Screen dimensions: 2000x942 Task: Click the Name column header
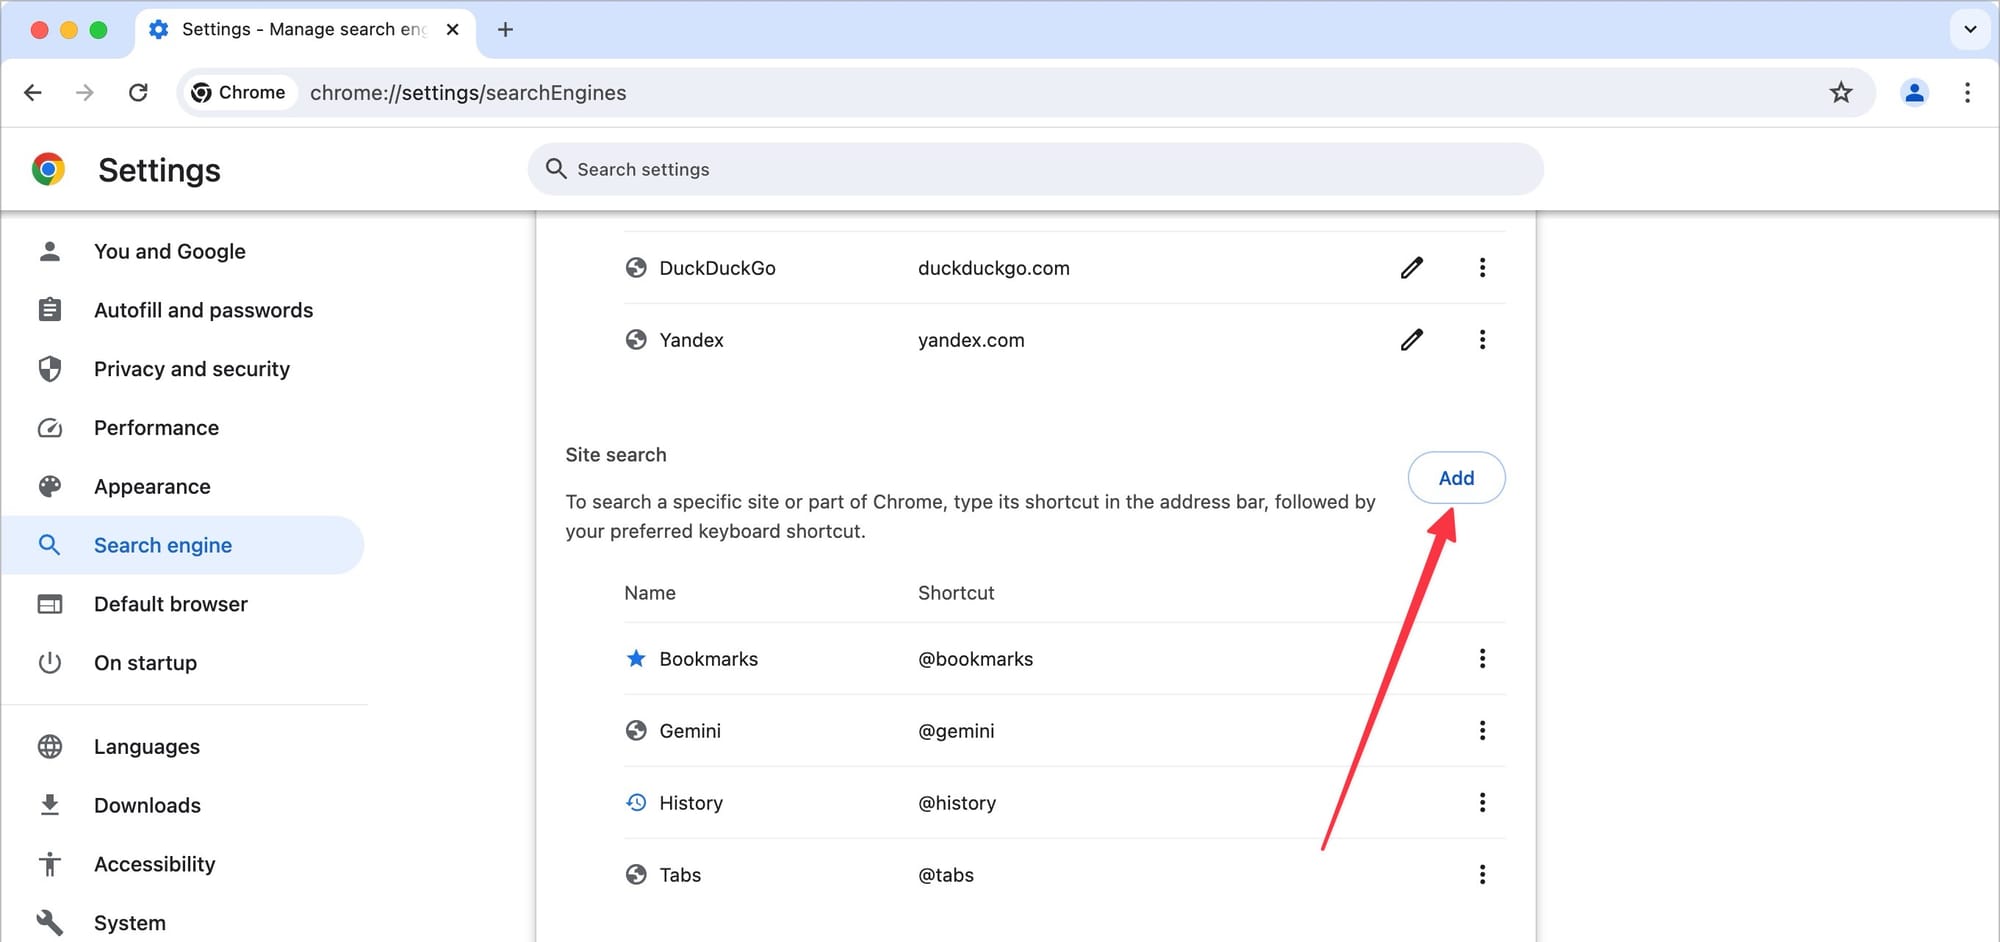[x=650, y=593]
